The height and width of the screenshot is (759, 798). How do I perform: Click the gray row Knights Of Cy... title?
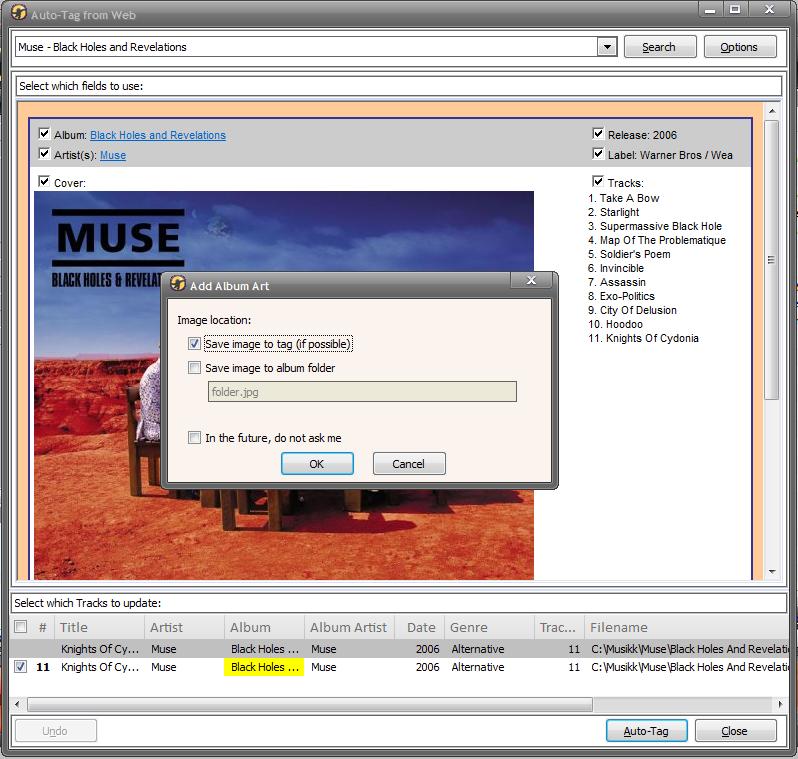point(100,649)
